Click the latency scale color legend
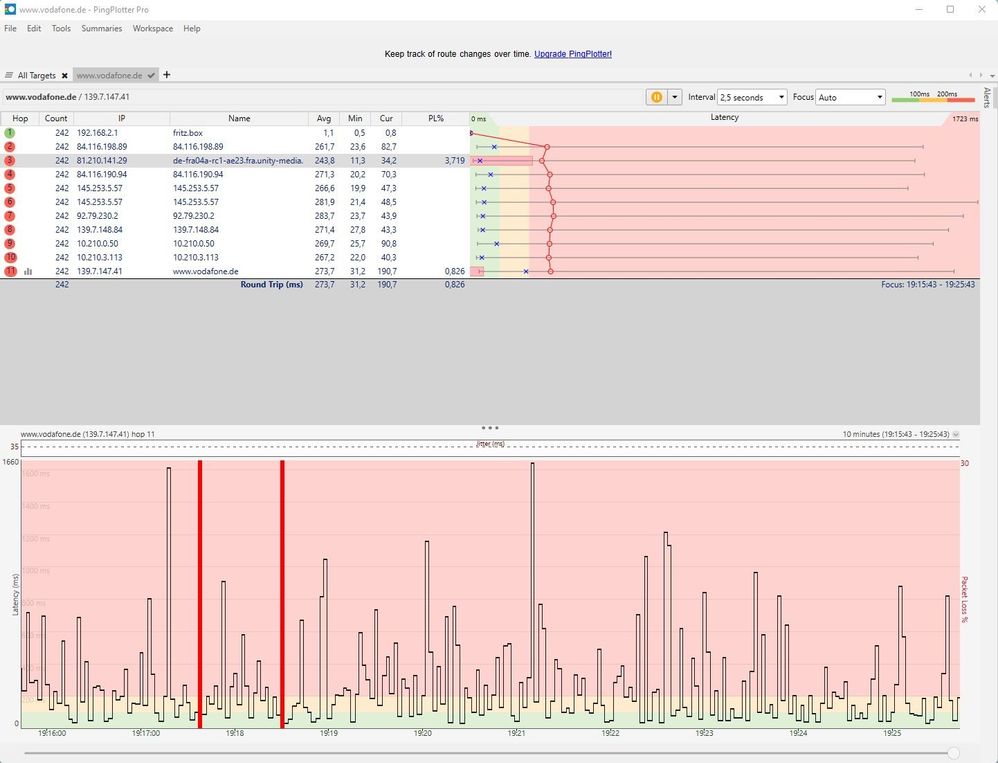998x763 pixels. [x=933, y=97]
